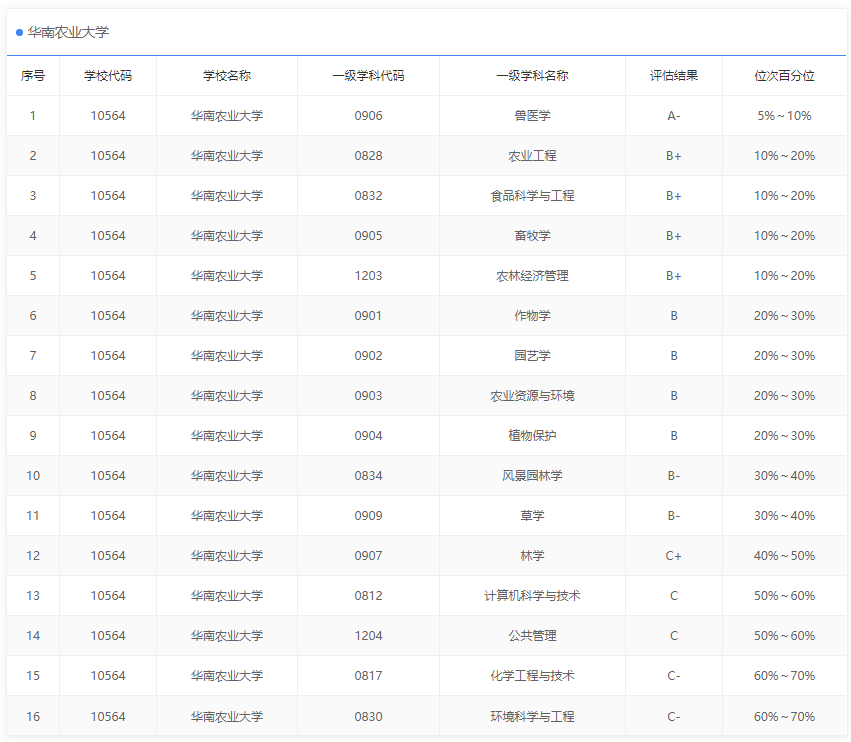
Task: Select the 草学 discipline cell
Action: (x=532, y=516)
